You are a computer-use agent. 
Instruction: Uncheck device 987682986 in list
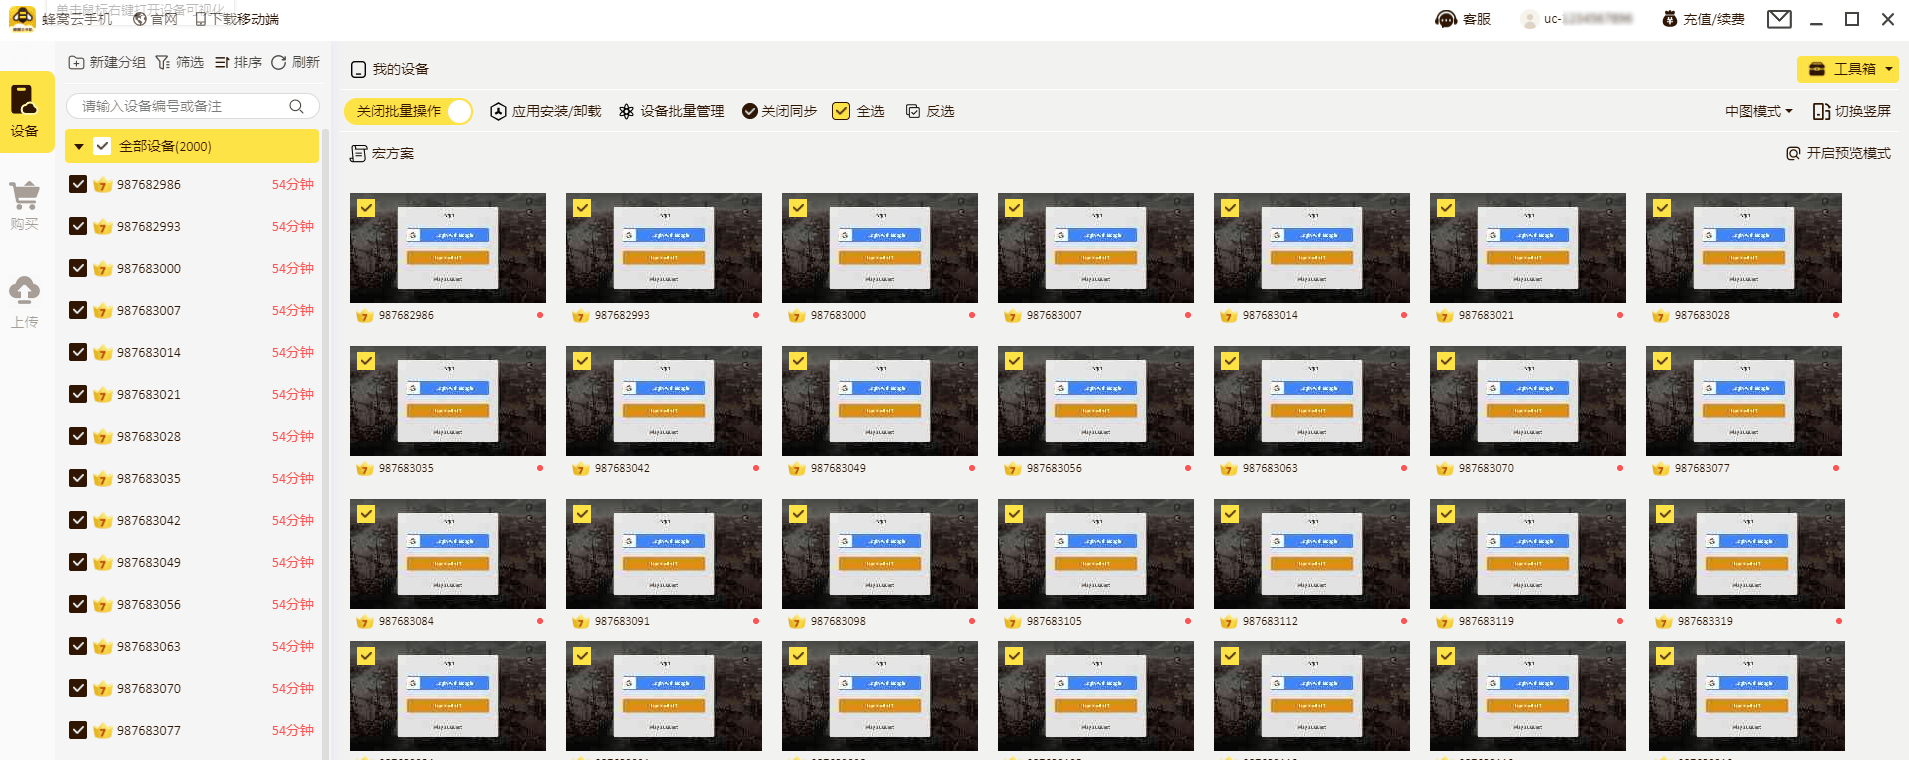78,184
